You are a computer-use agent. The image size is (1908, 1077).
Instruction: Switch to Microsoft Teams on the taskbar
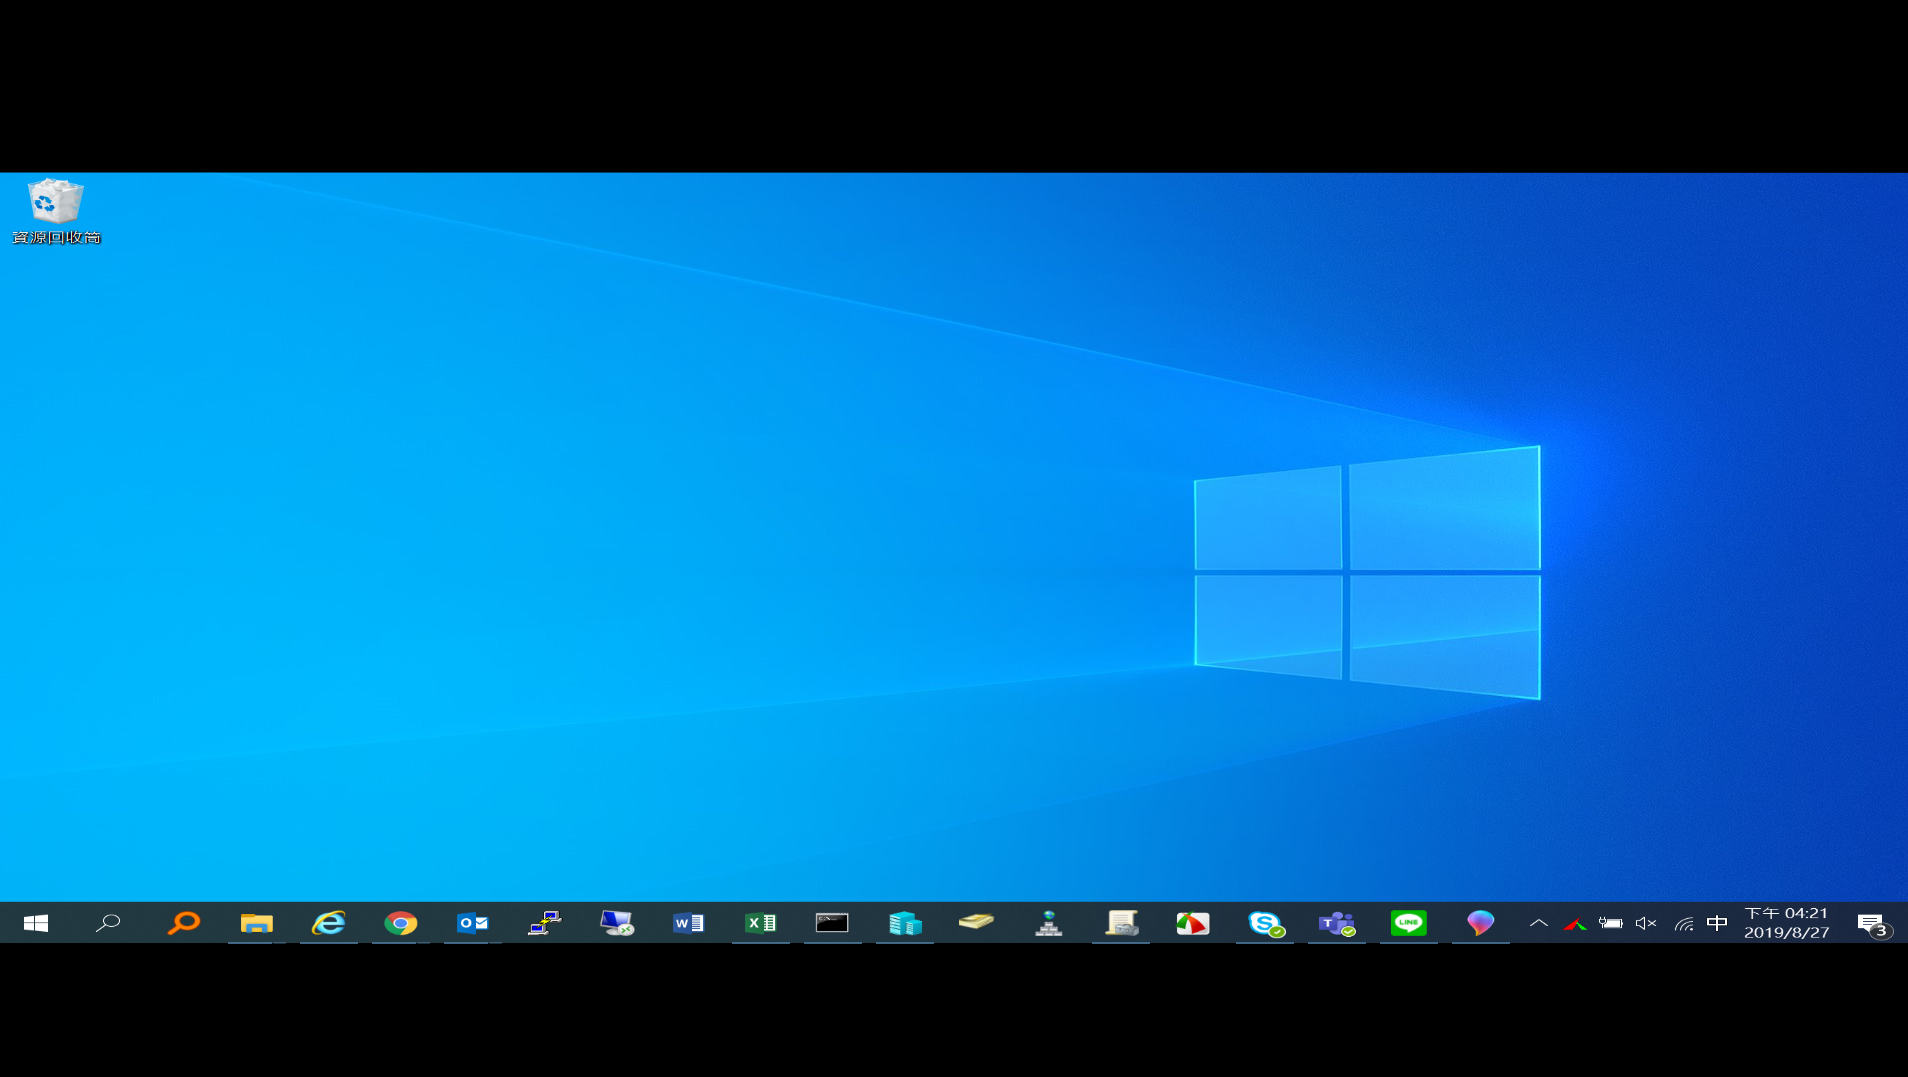pos(1336,923)
